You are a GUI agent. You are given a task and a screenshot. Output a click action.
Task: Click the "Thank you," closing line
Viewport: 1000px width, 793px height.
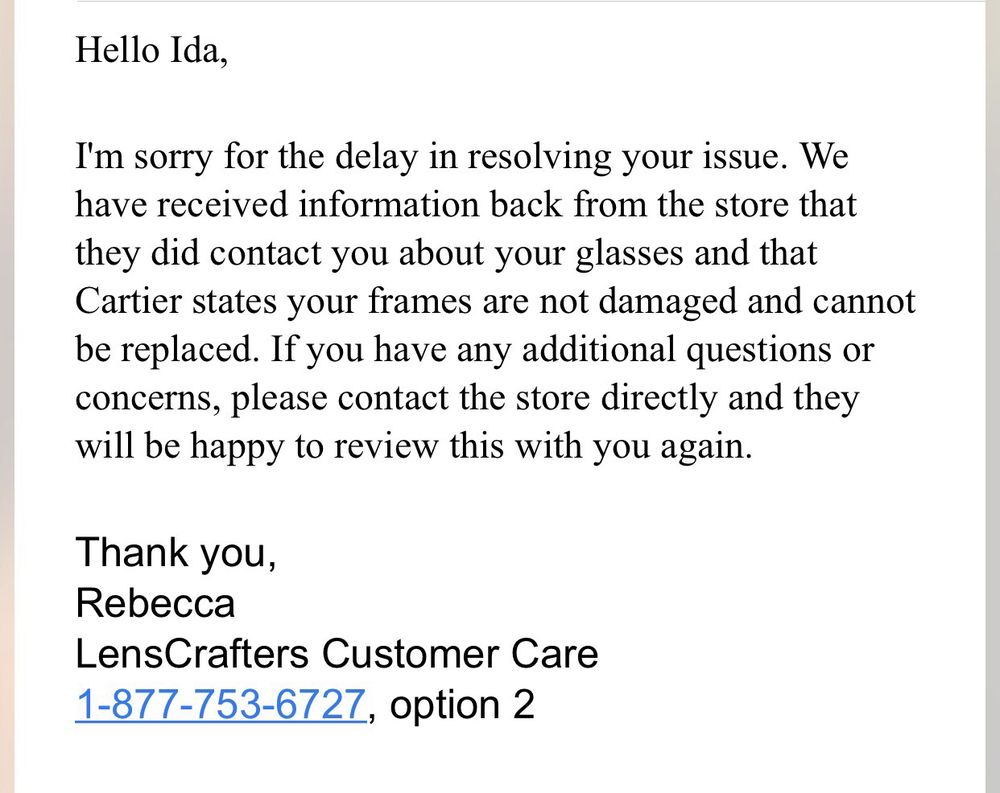[175, 552]
